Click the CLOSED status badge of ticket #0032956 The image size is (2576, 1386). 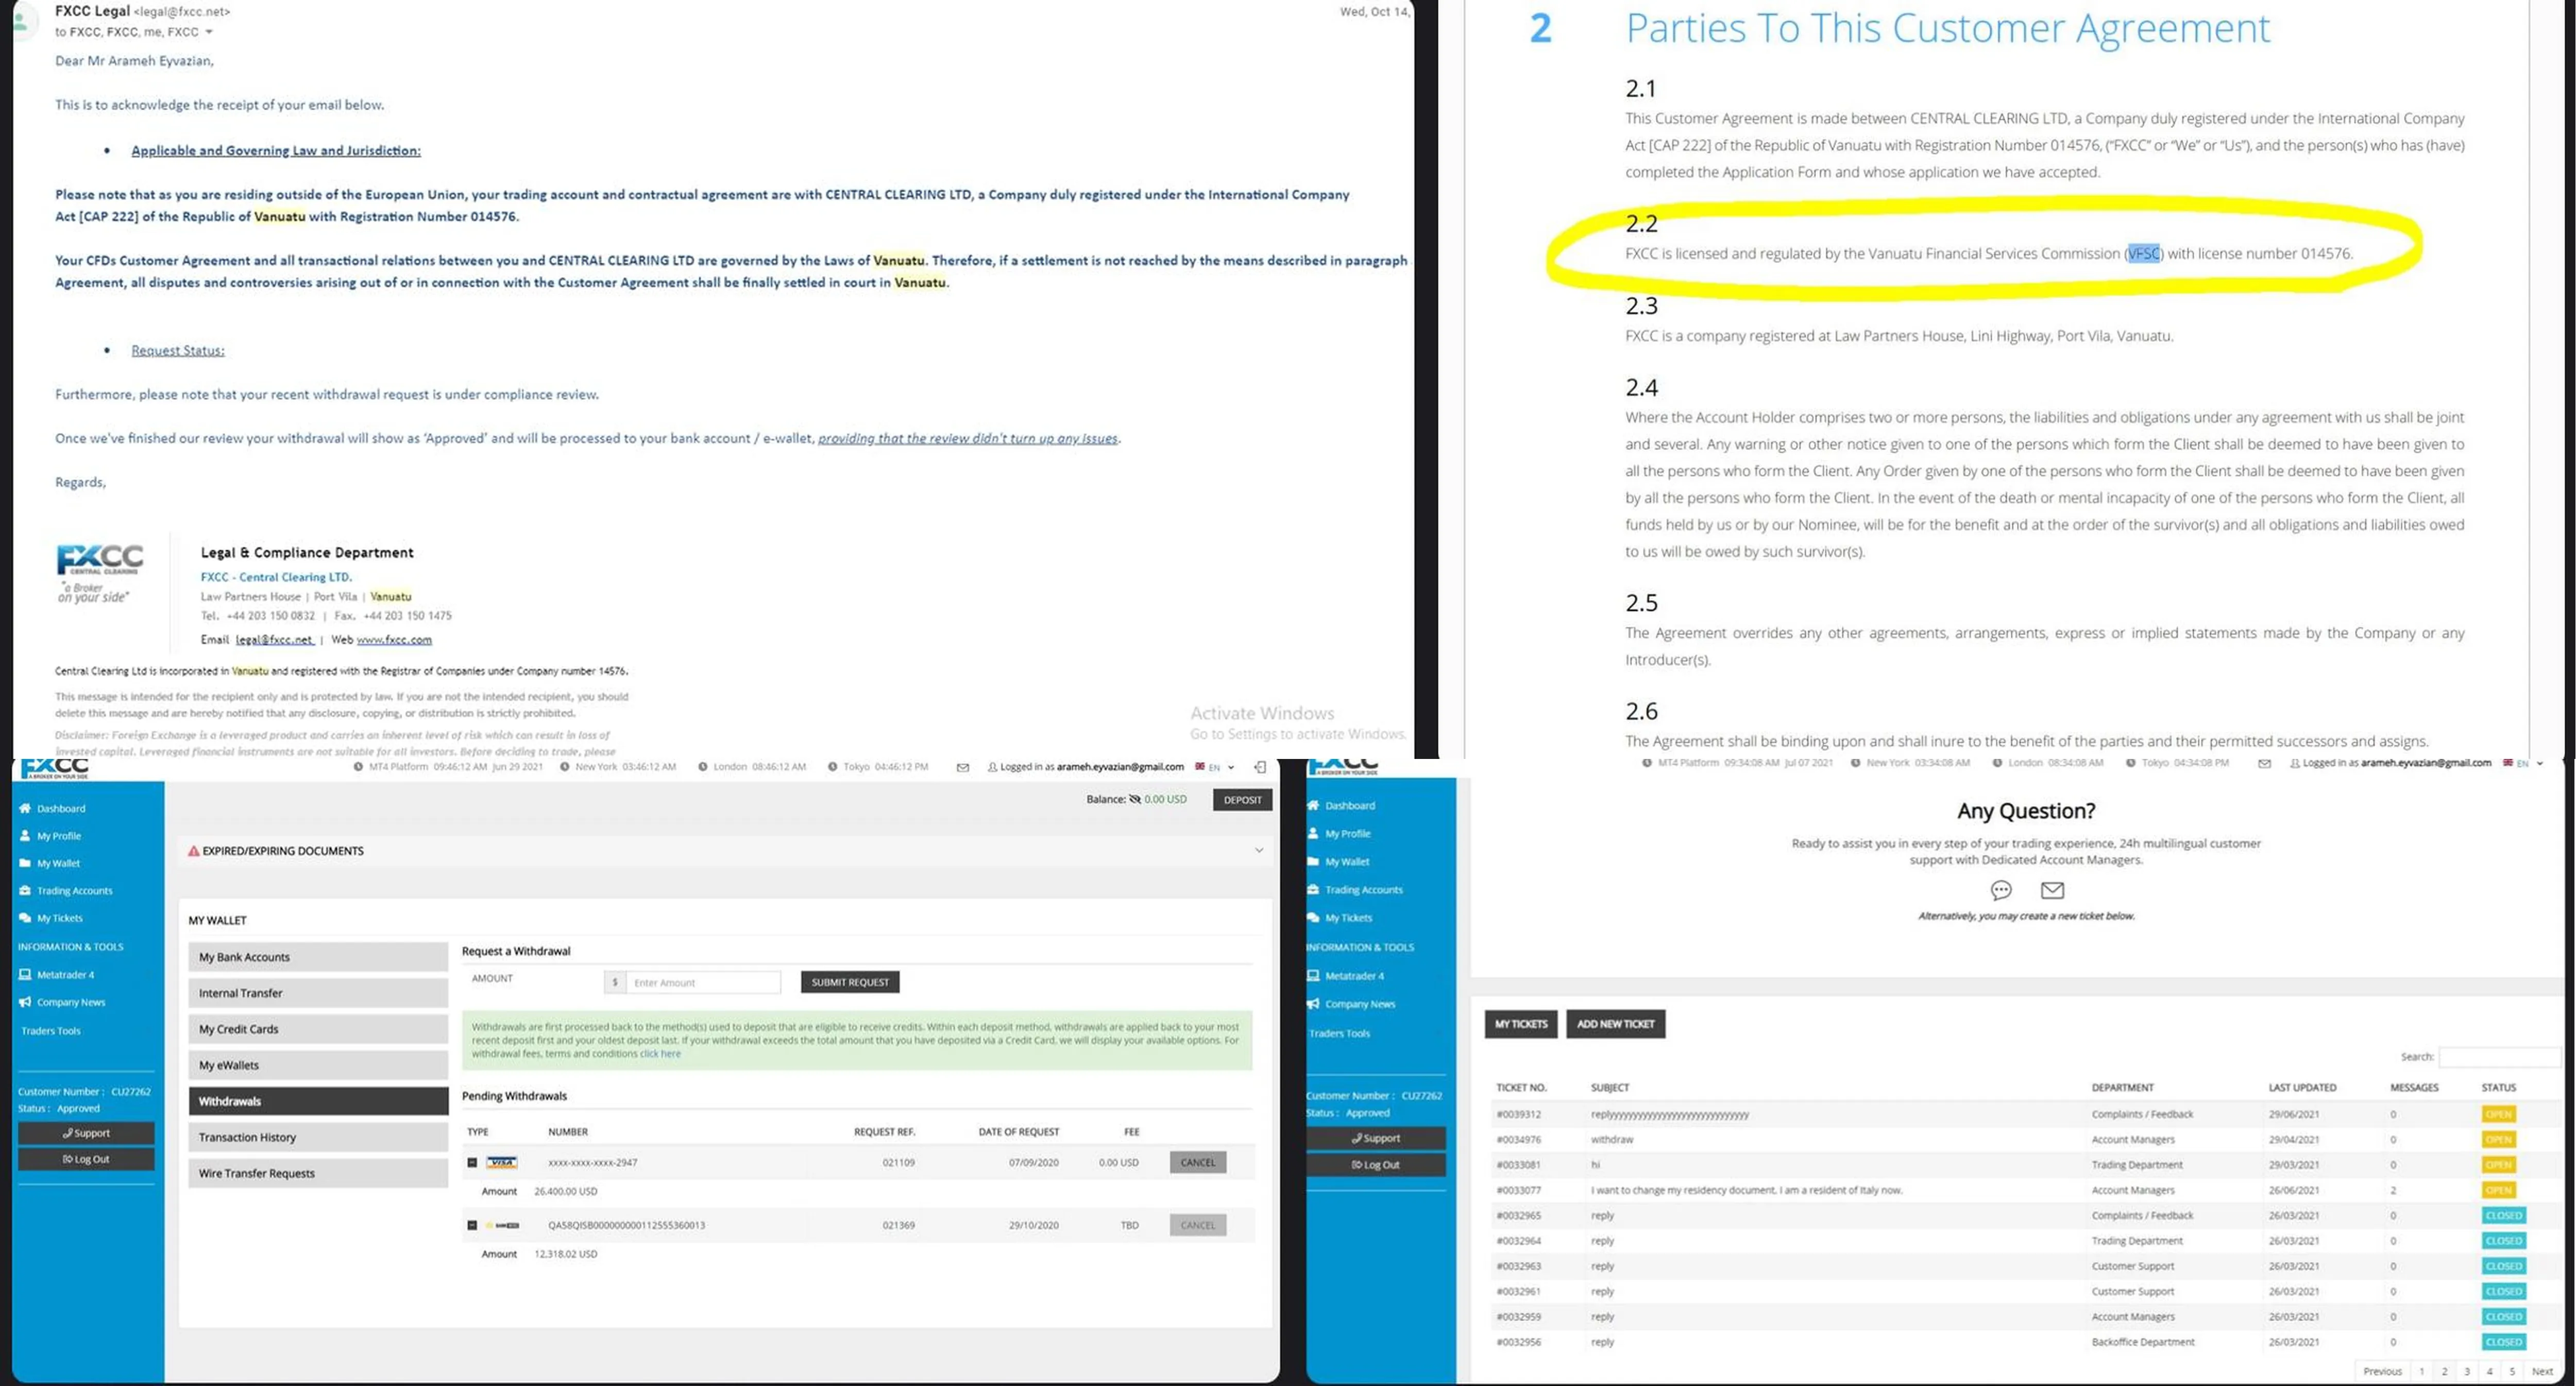coord(2503,1342)
